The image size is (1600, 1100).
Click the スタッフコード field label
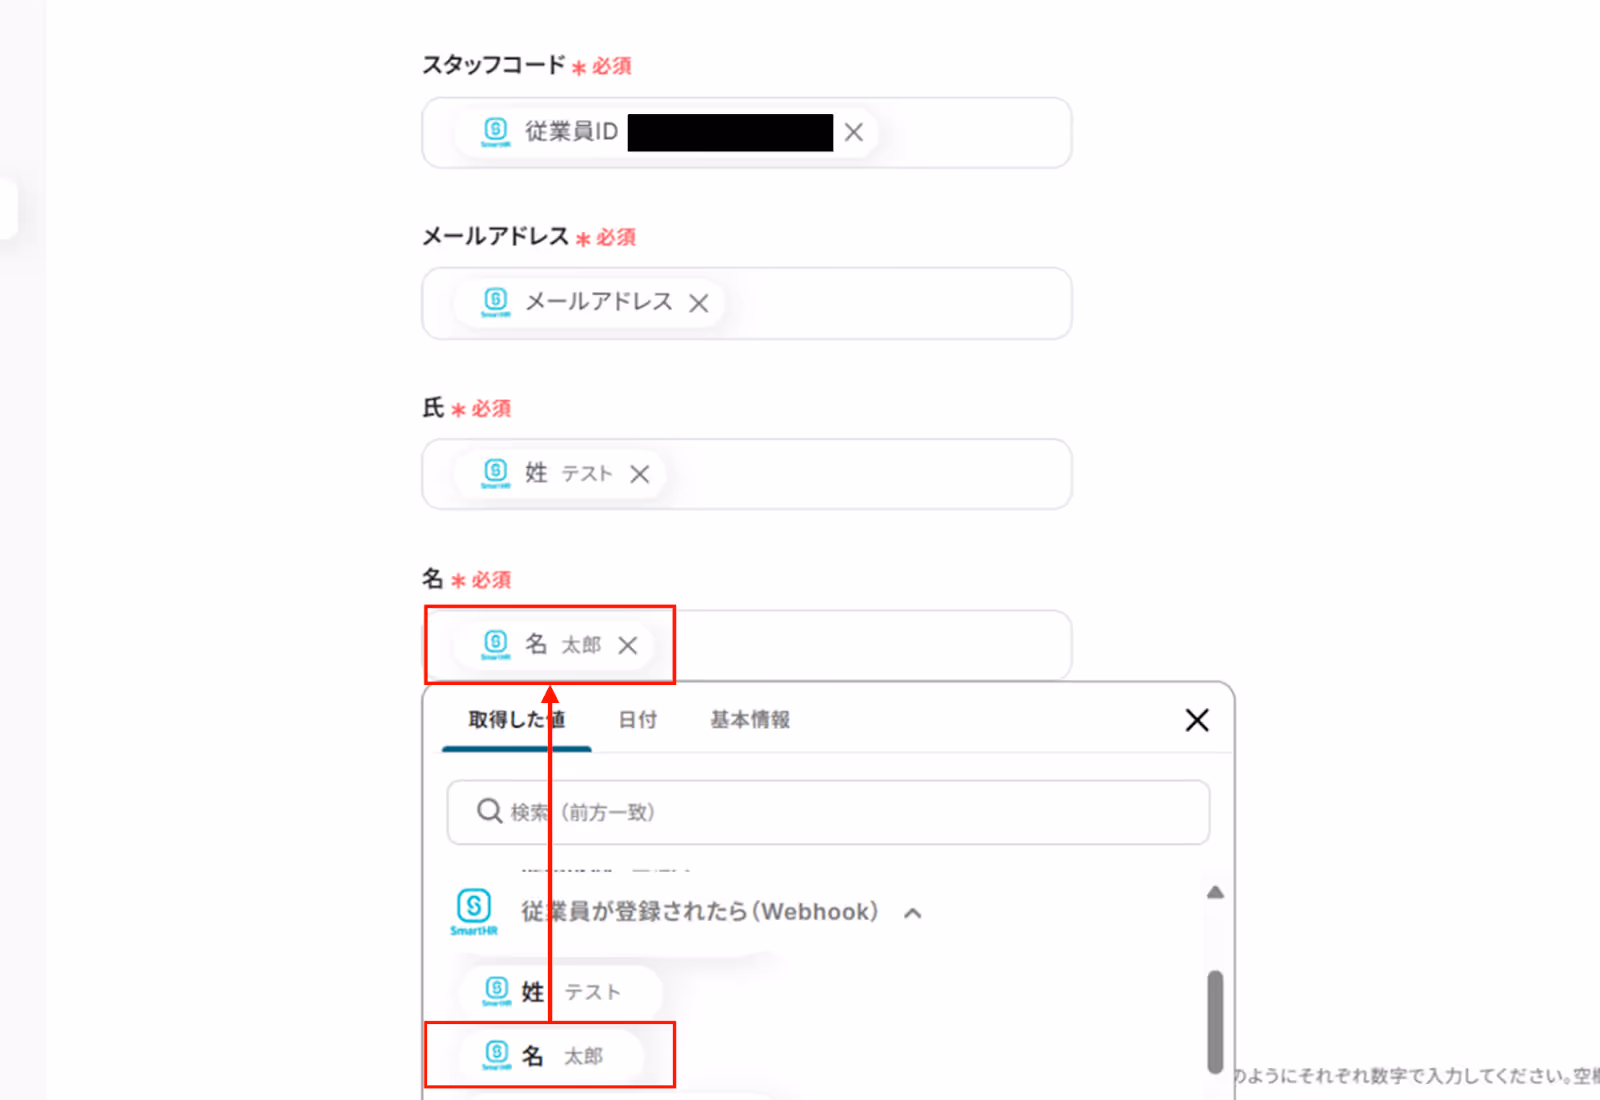pyautogui.click(x=494, y=65)
